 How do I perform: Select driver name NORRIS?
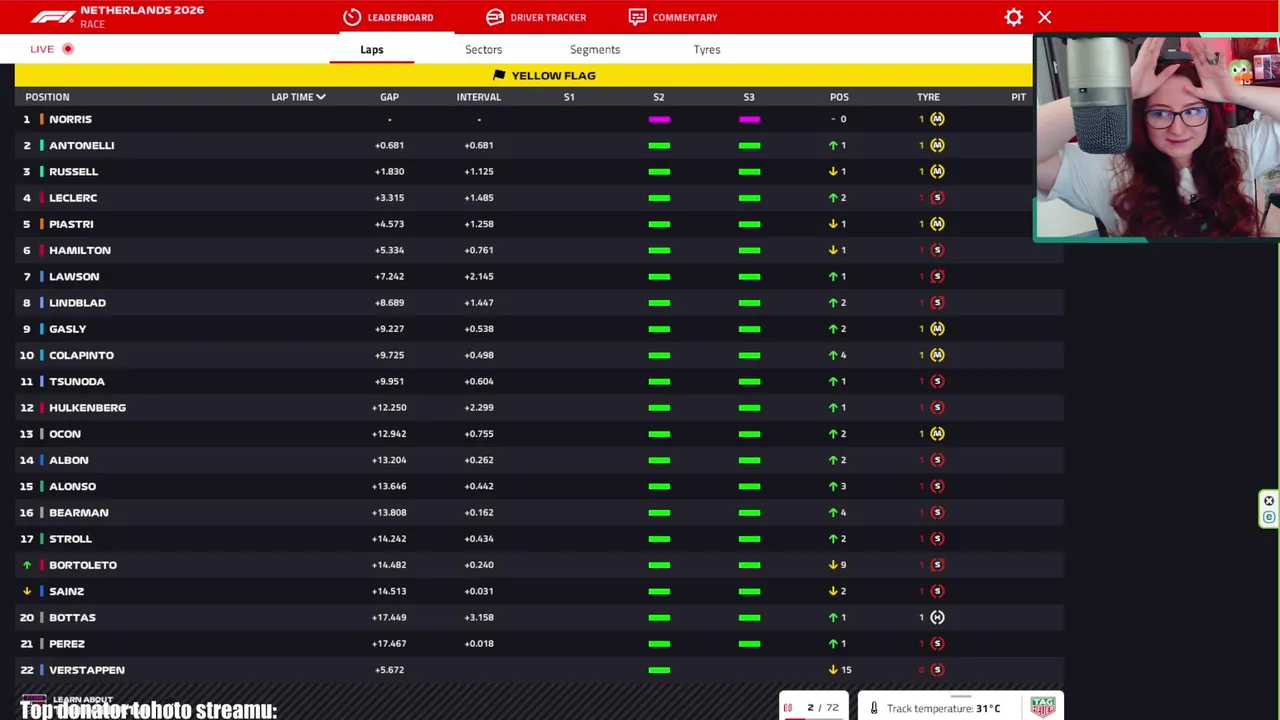coord(70,119)
